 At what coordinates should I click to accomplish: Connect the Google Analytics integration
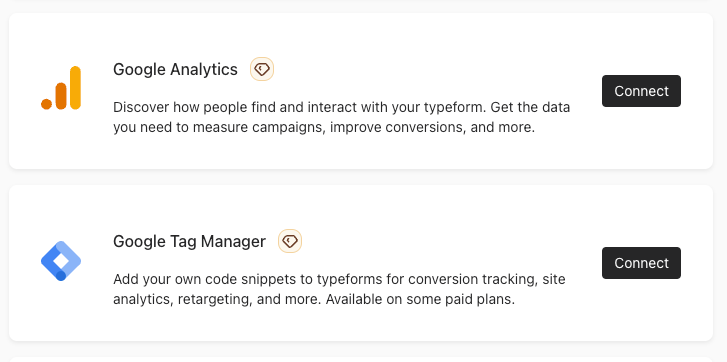click(641, 91)
